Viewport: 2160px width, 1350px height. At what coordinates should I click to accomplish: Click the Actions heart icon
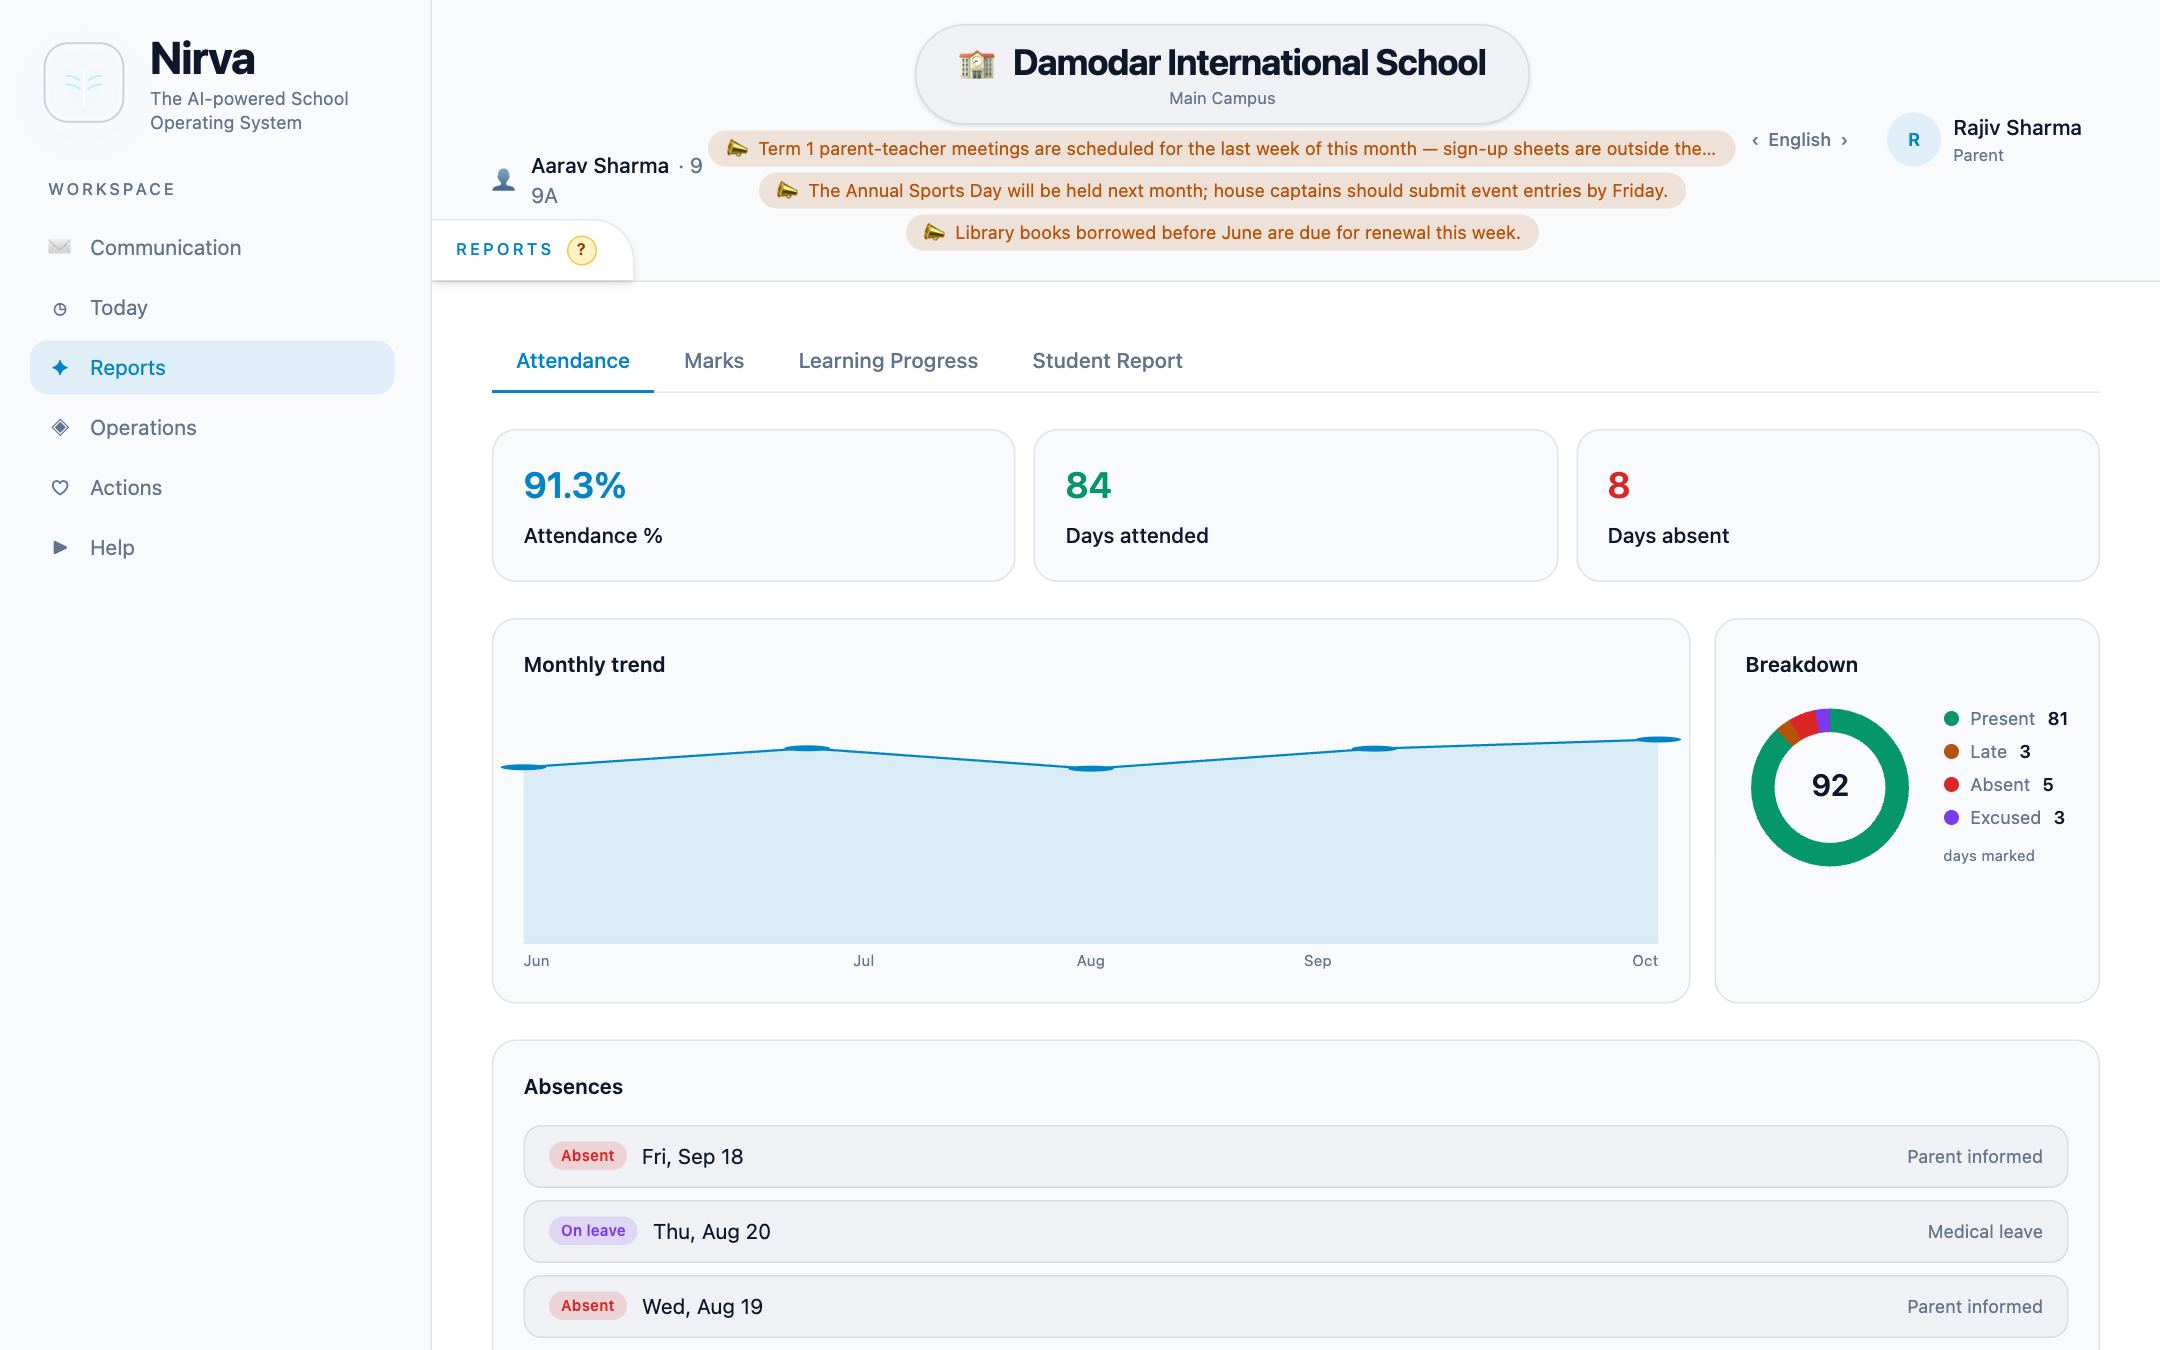60,487
